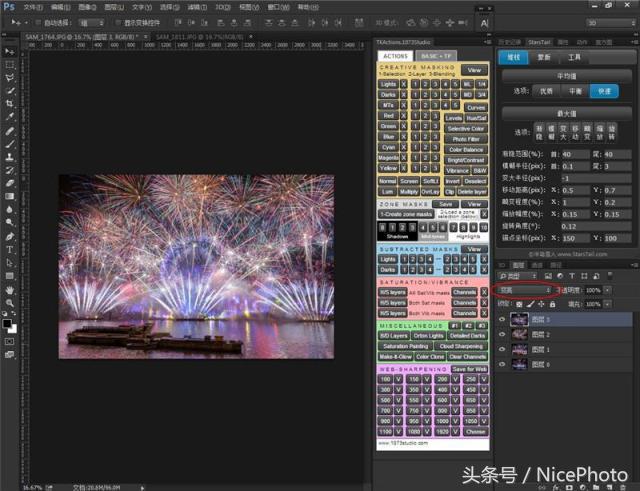Hide layer 1 using its eye icon
Image resolution: width=640 pixels, height=491 pixels.
pos(502,349)
